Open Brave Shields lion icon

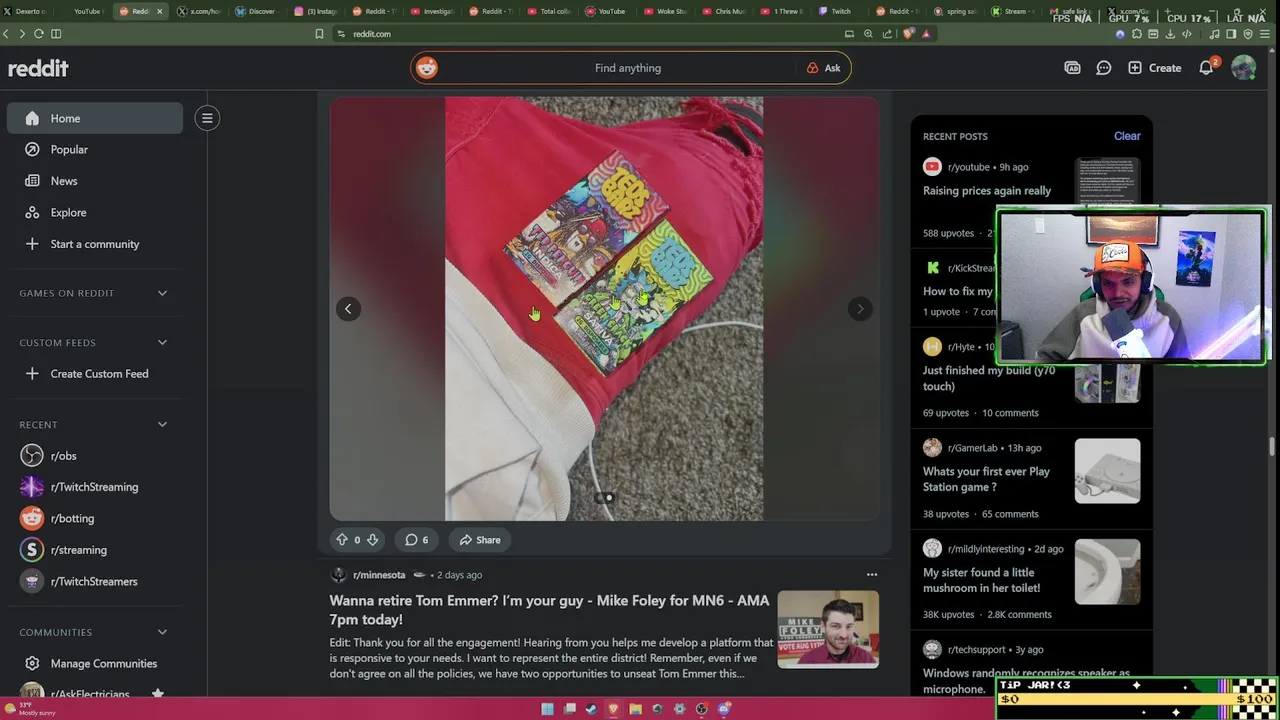[x=908, y=34]
